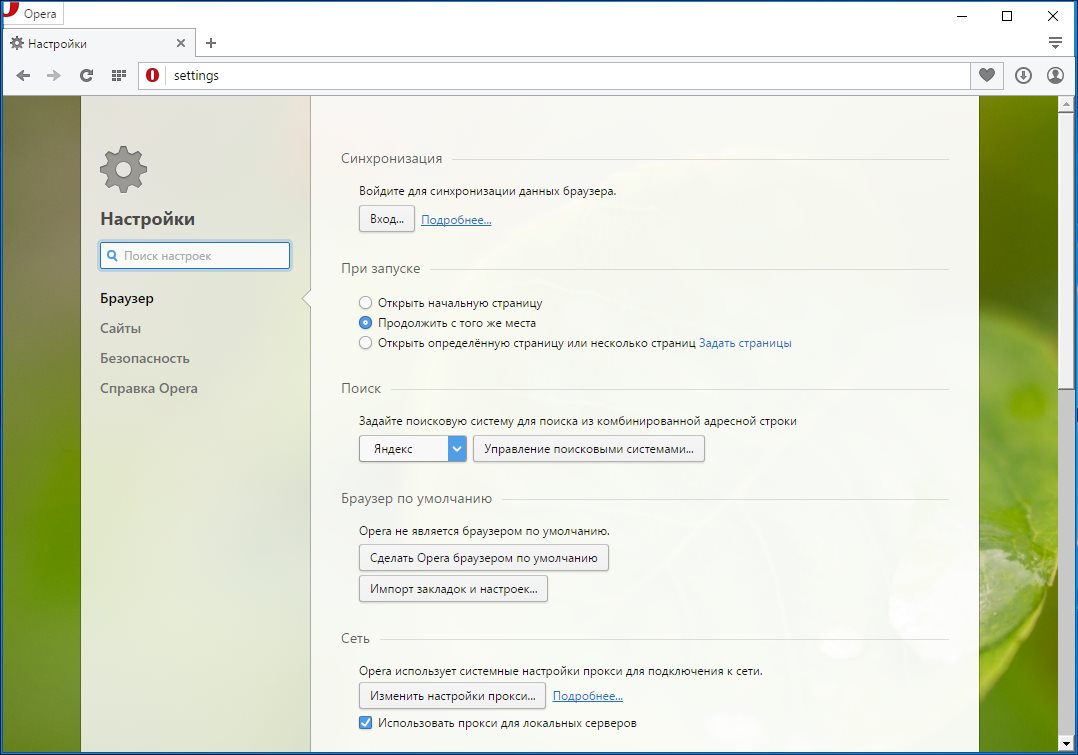
Task: Expand the Яндекс search engine dropdown
Action: pos(412,448)
